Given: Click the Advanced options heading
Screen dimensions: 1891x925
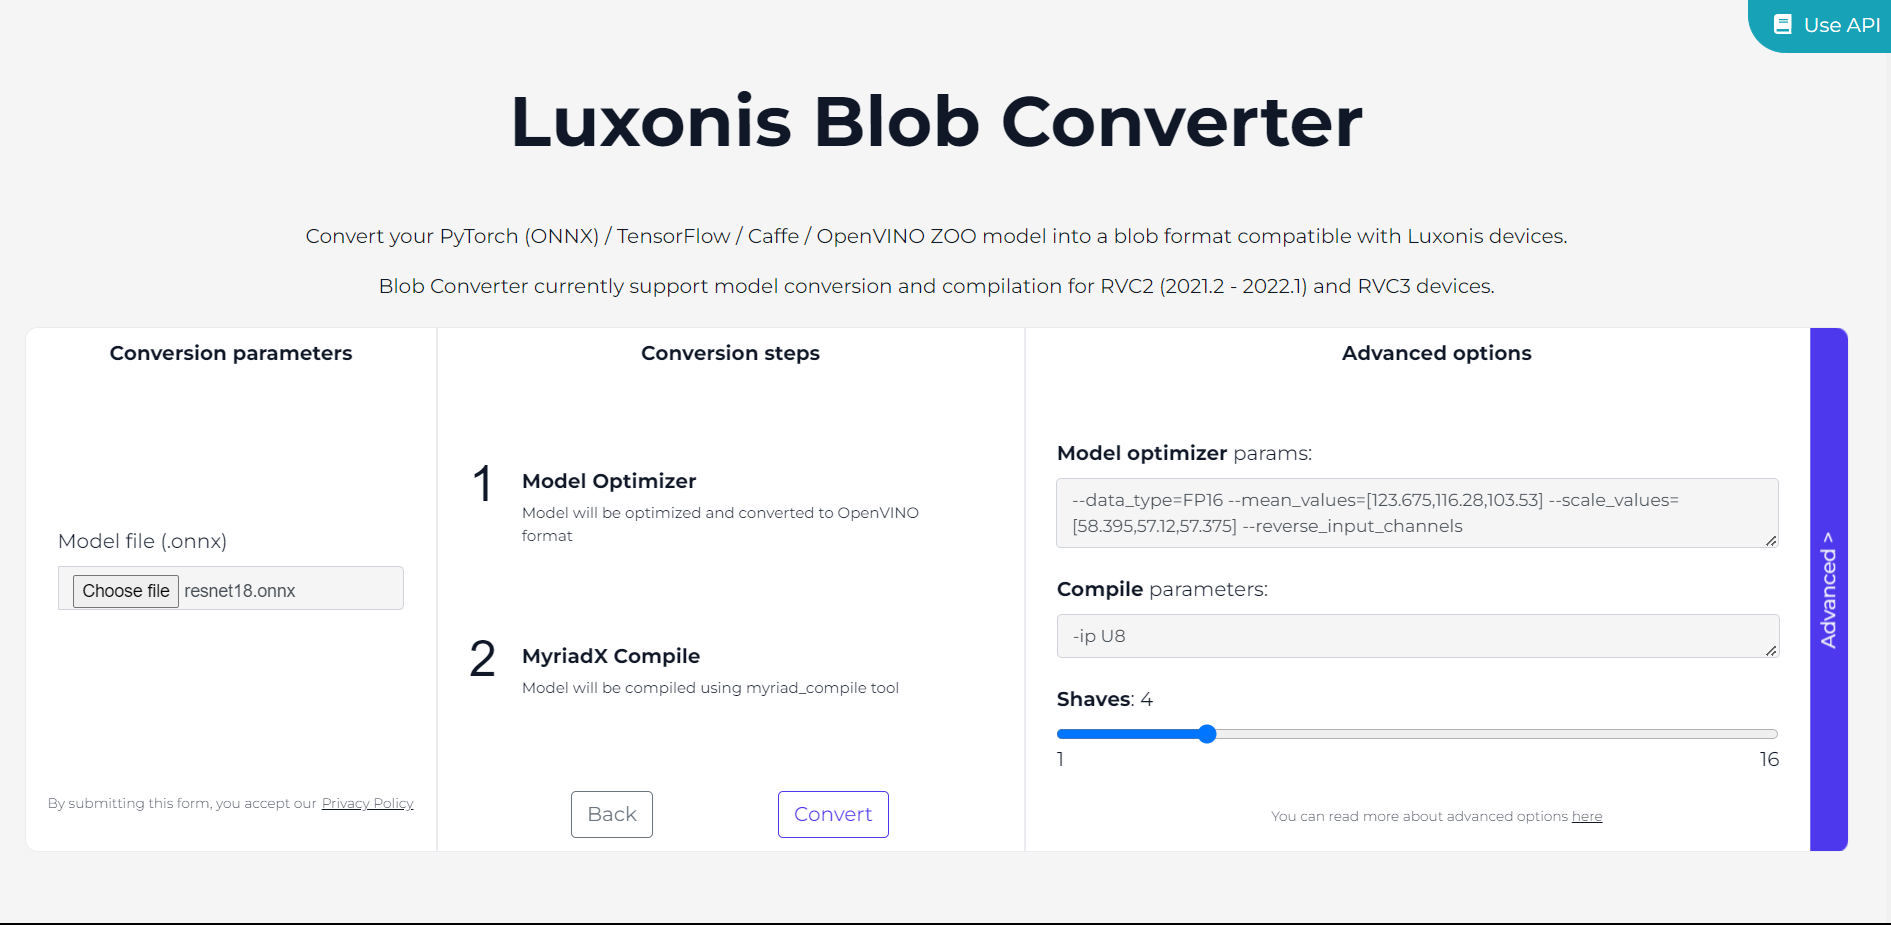Looking at the screenshot, I should pos(1436,353).
